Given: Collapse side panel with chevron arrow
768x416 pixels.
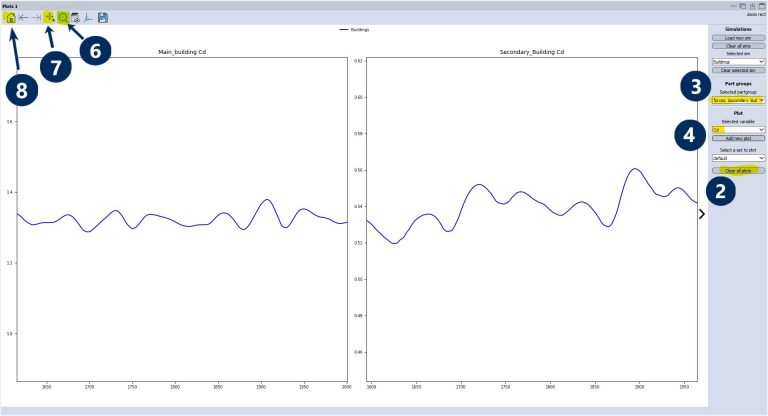Looking at the screenshot, I should click(702, 214).
